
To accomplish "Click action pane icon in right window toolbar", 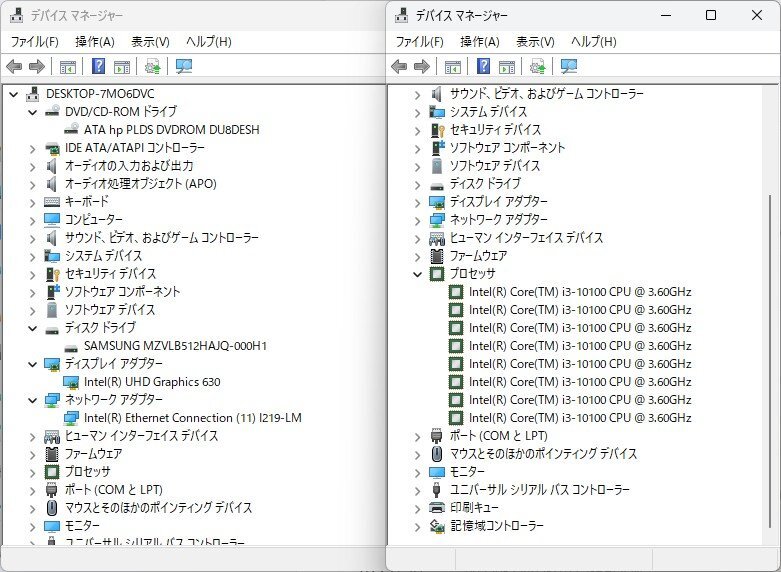I will tap(507, 66).
